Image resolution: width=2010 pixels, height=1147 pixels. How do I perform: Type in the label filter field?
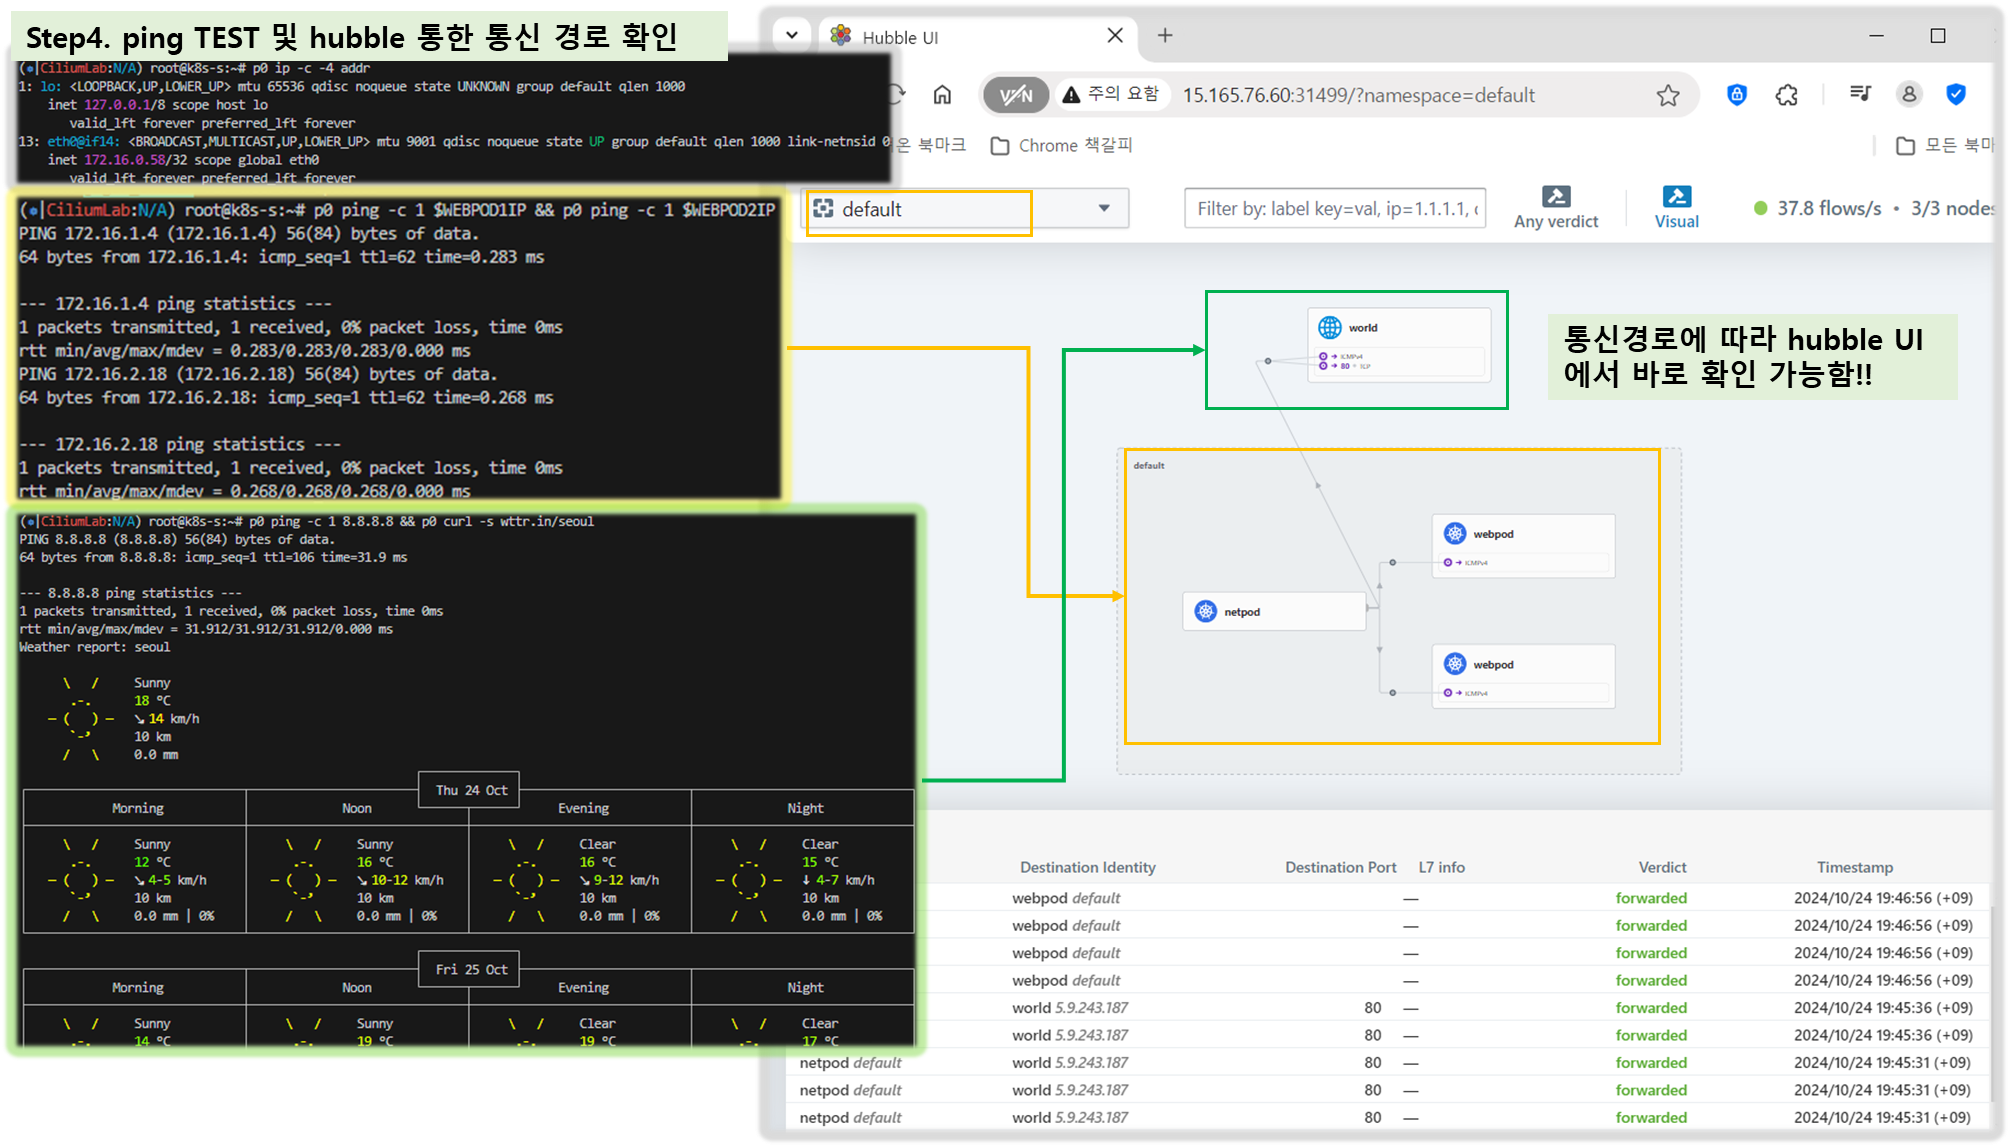1334,208
